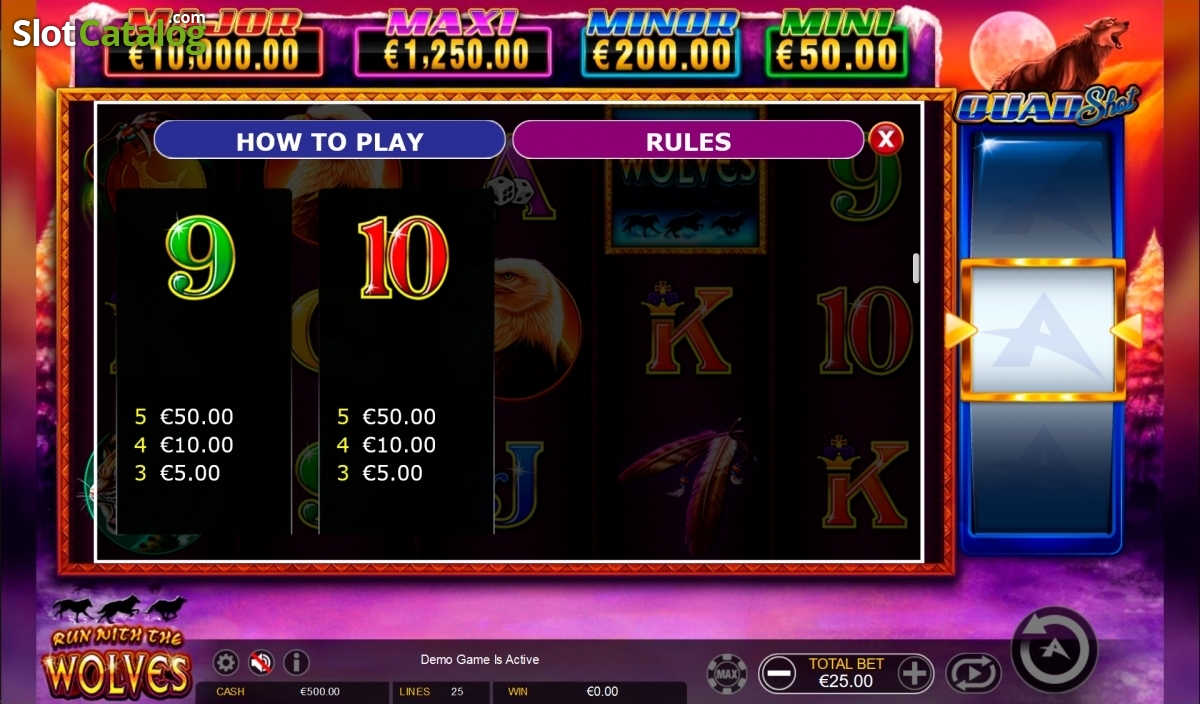This screenshot has height=704, width=1200.
Task: Switch to the RULES tab
Action: click(688, 140)
